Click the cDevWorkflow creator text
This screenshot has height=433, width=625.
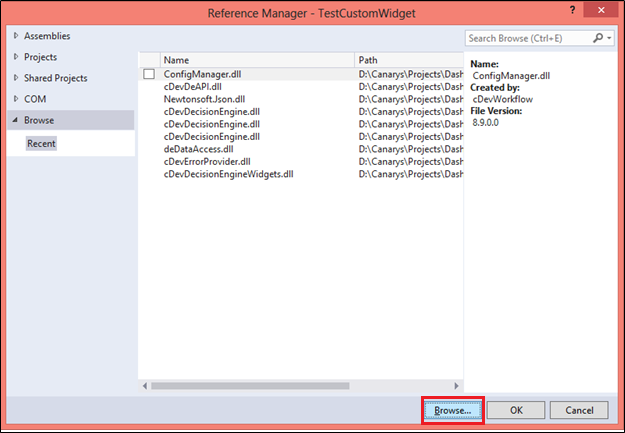click(x=503, y=99)
